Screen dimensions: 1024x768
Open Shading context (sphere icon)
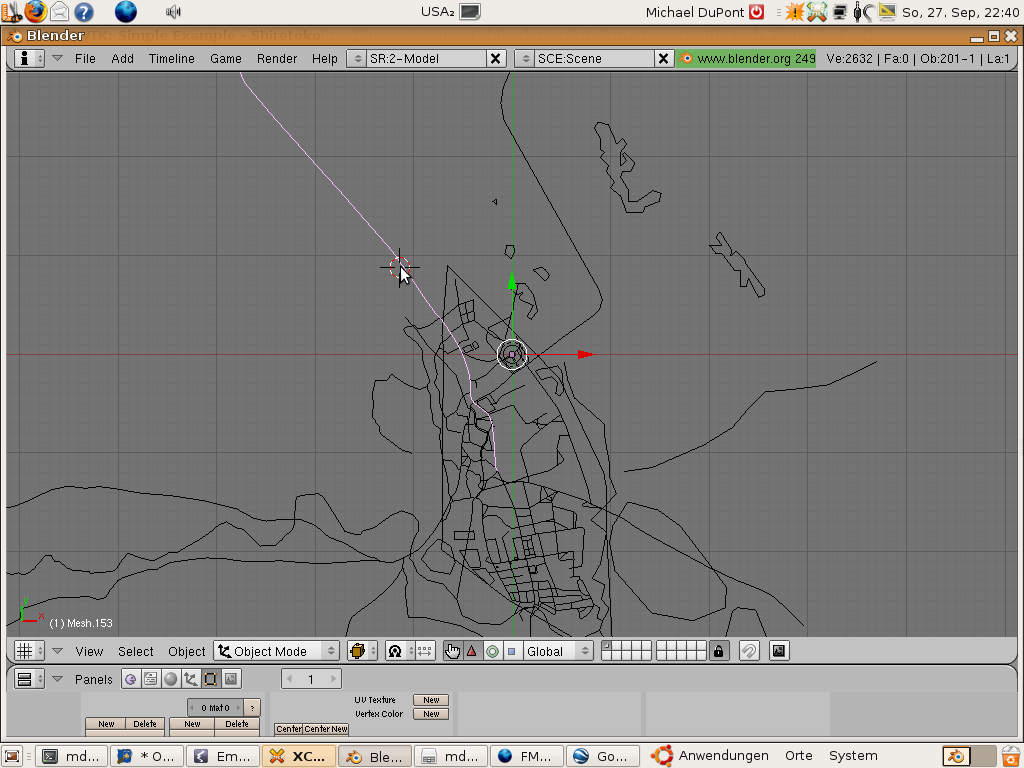(170, 679)
